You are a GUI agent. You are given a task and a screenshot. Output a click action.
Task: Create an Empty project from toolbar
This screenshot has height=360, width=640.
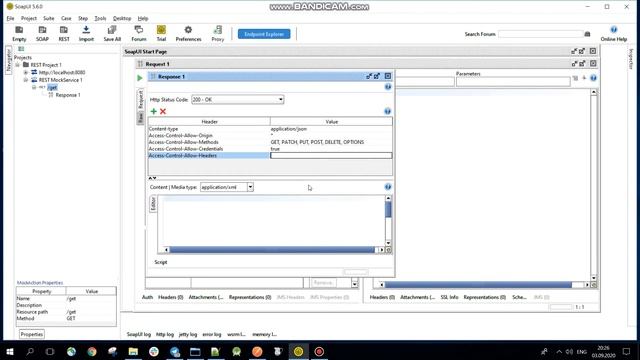point(19,33)
